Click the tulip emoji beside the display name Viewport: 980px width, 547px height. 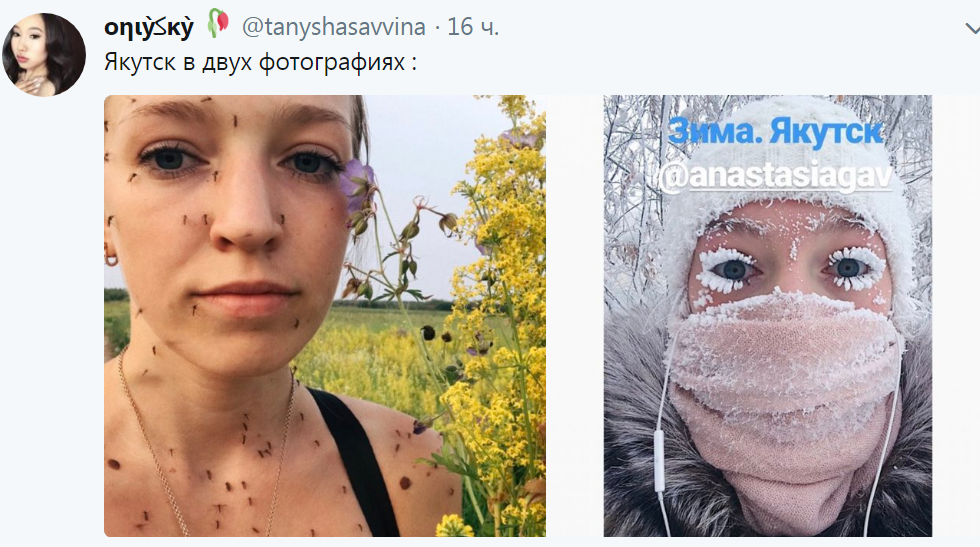(218, 23)
